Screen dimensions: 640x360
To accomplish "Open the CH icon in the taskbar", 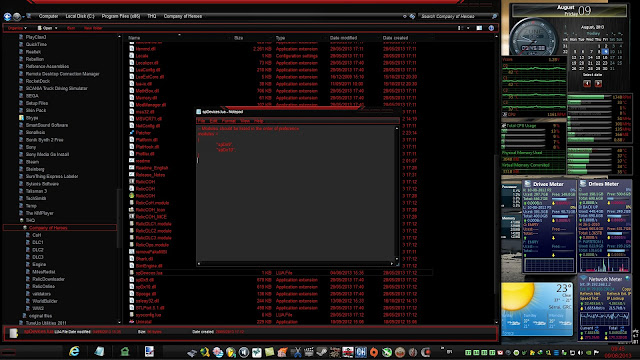I will tap(361, 352).
